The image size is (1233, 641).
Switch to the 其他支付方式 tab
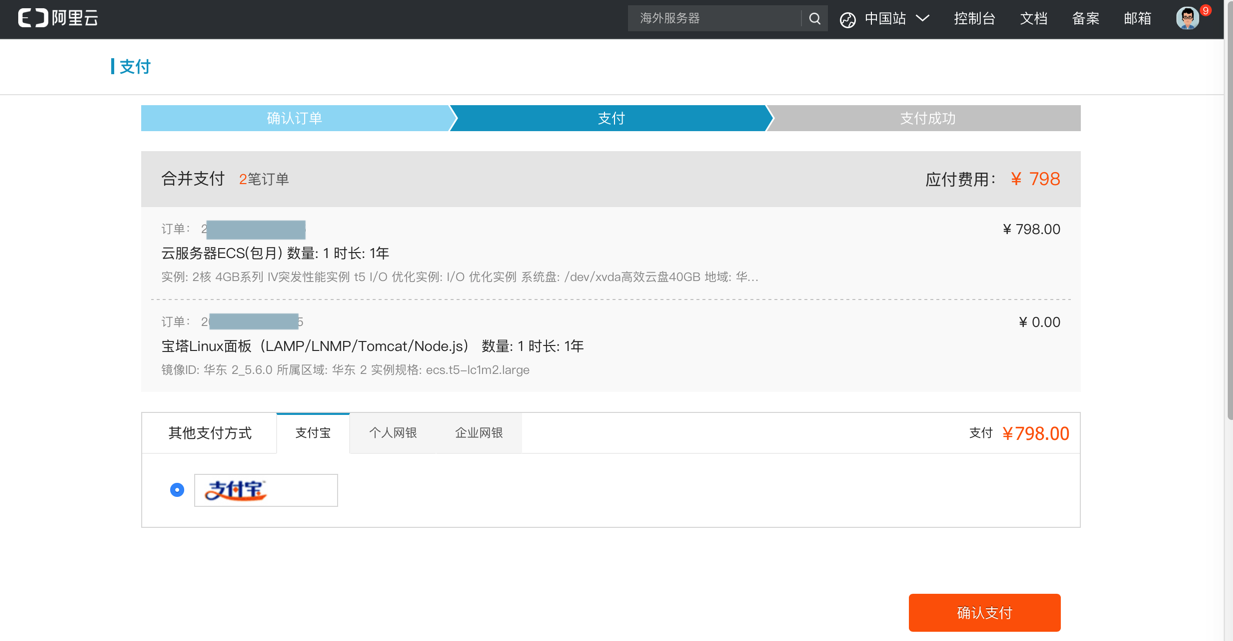[x=210, y=433]
